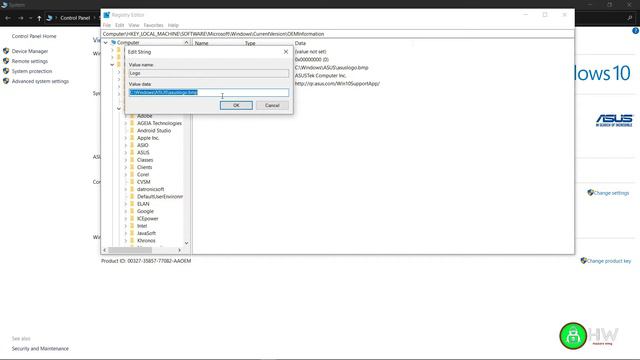
Task: Click the tree horizontal scroll right arrow
Action: [180, 250]
